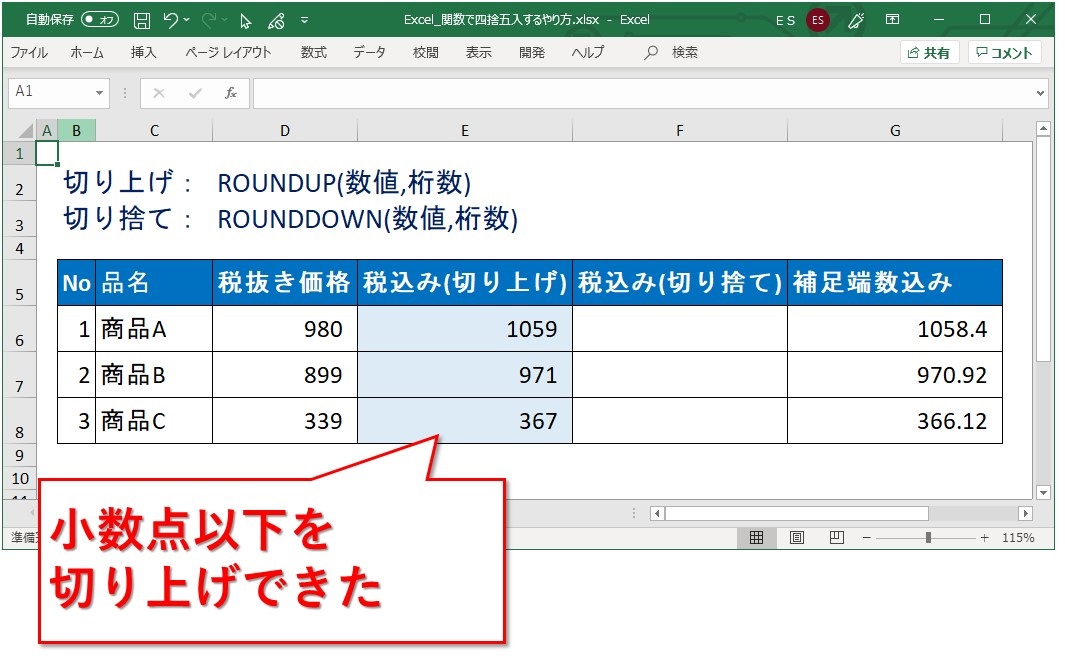The width and height of the screenshot is (1065, 661).
Task: Switch to Page Break Preview icon
Action: click(837, 538)
